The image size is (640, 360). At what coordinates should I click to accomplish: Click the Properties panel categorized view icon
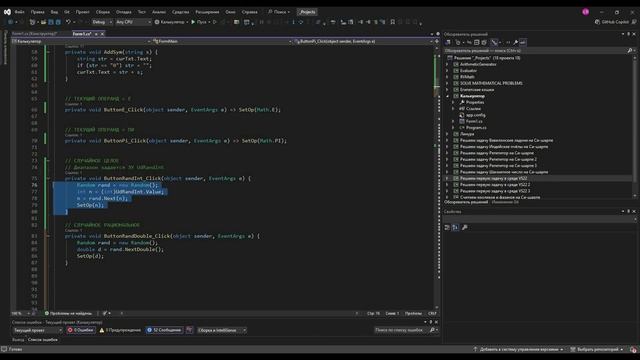[447, 228]
